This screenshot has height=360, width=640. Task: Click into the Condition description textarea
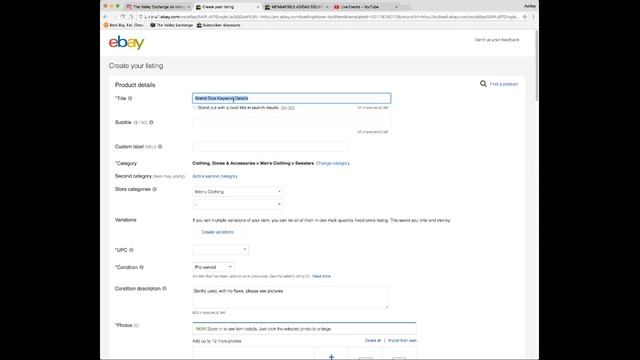tap(290, 297)
